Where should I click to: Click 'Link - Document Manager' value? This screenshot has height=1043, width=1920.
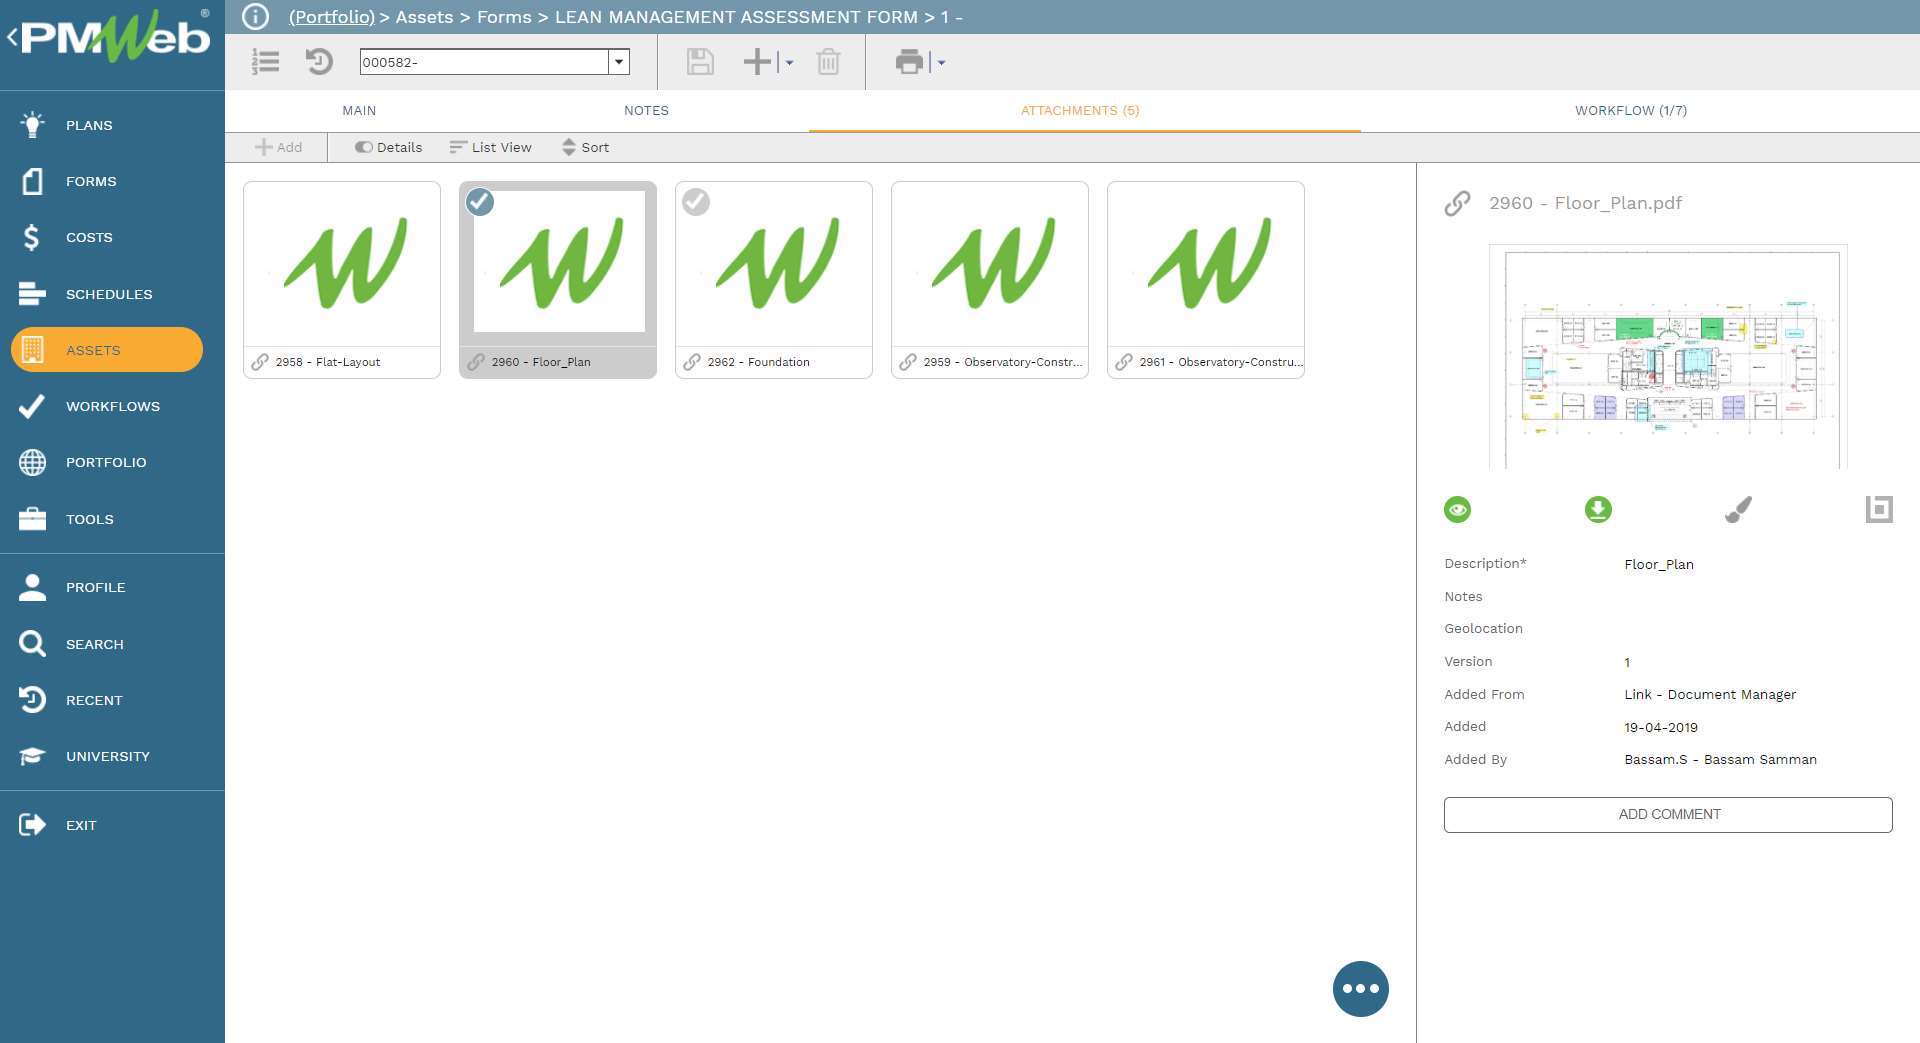(1709, 694)
